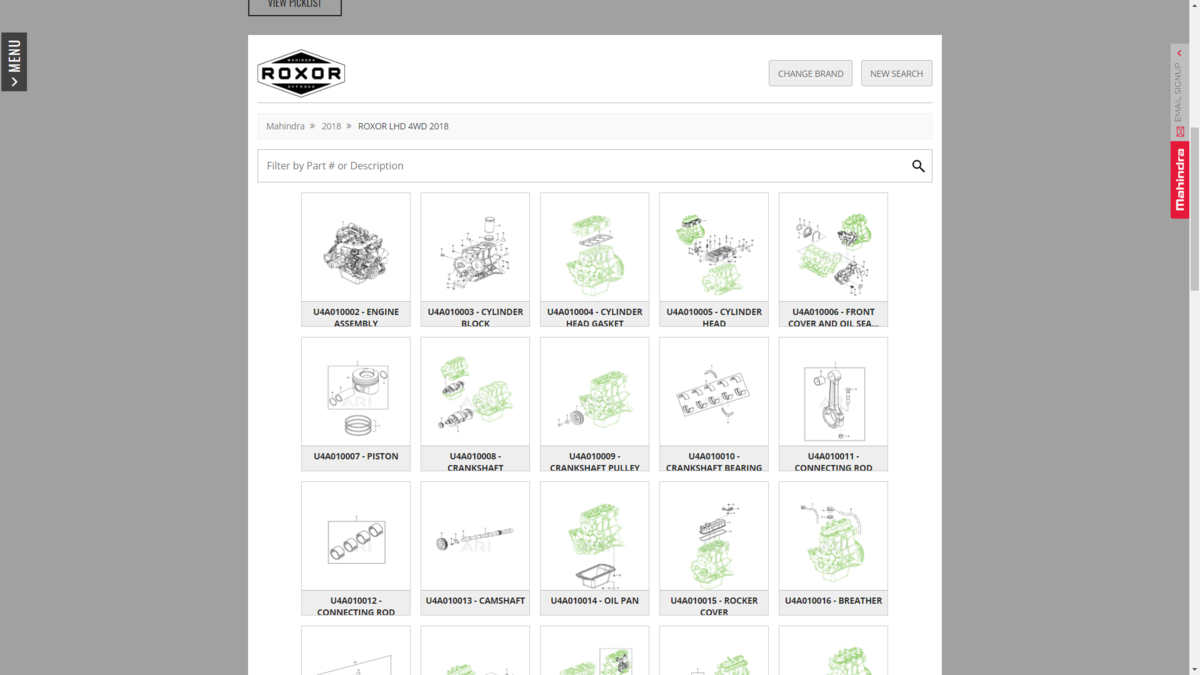Go to Mahindra breadcrumb link
The image size is (1200, 675).
click(285, 126)
